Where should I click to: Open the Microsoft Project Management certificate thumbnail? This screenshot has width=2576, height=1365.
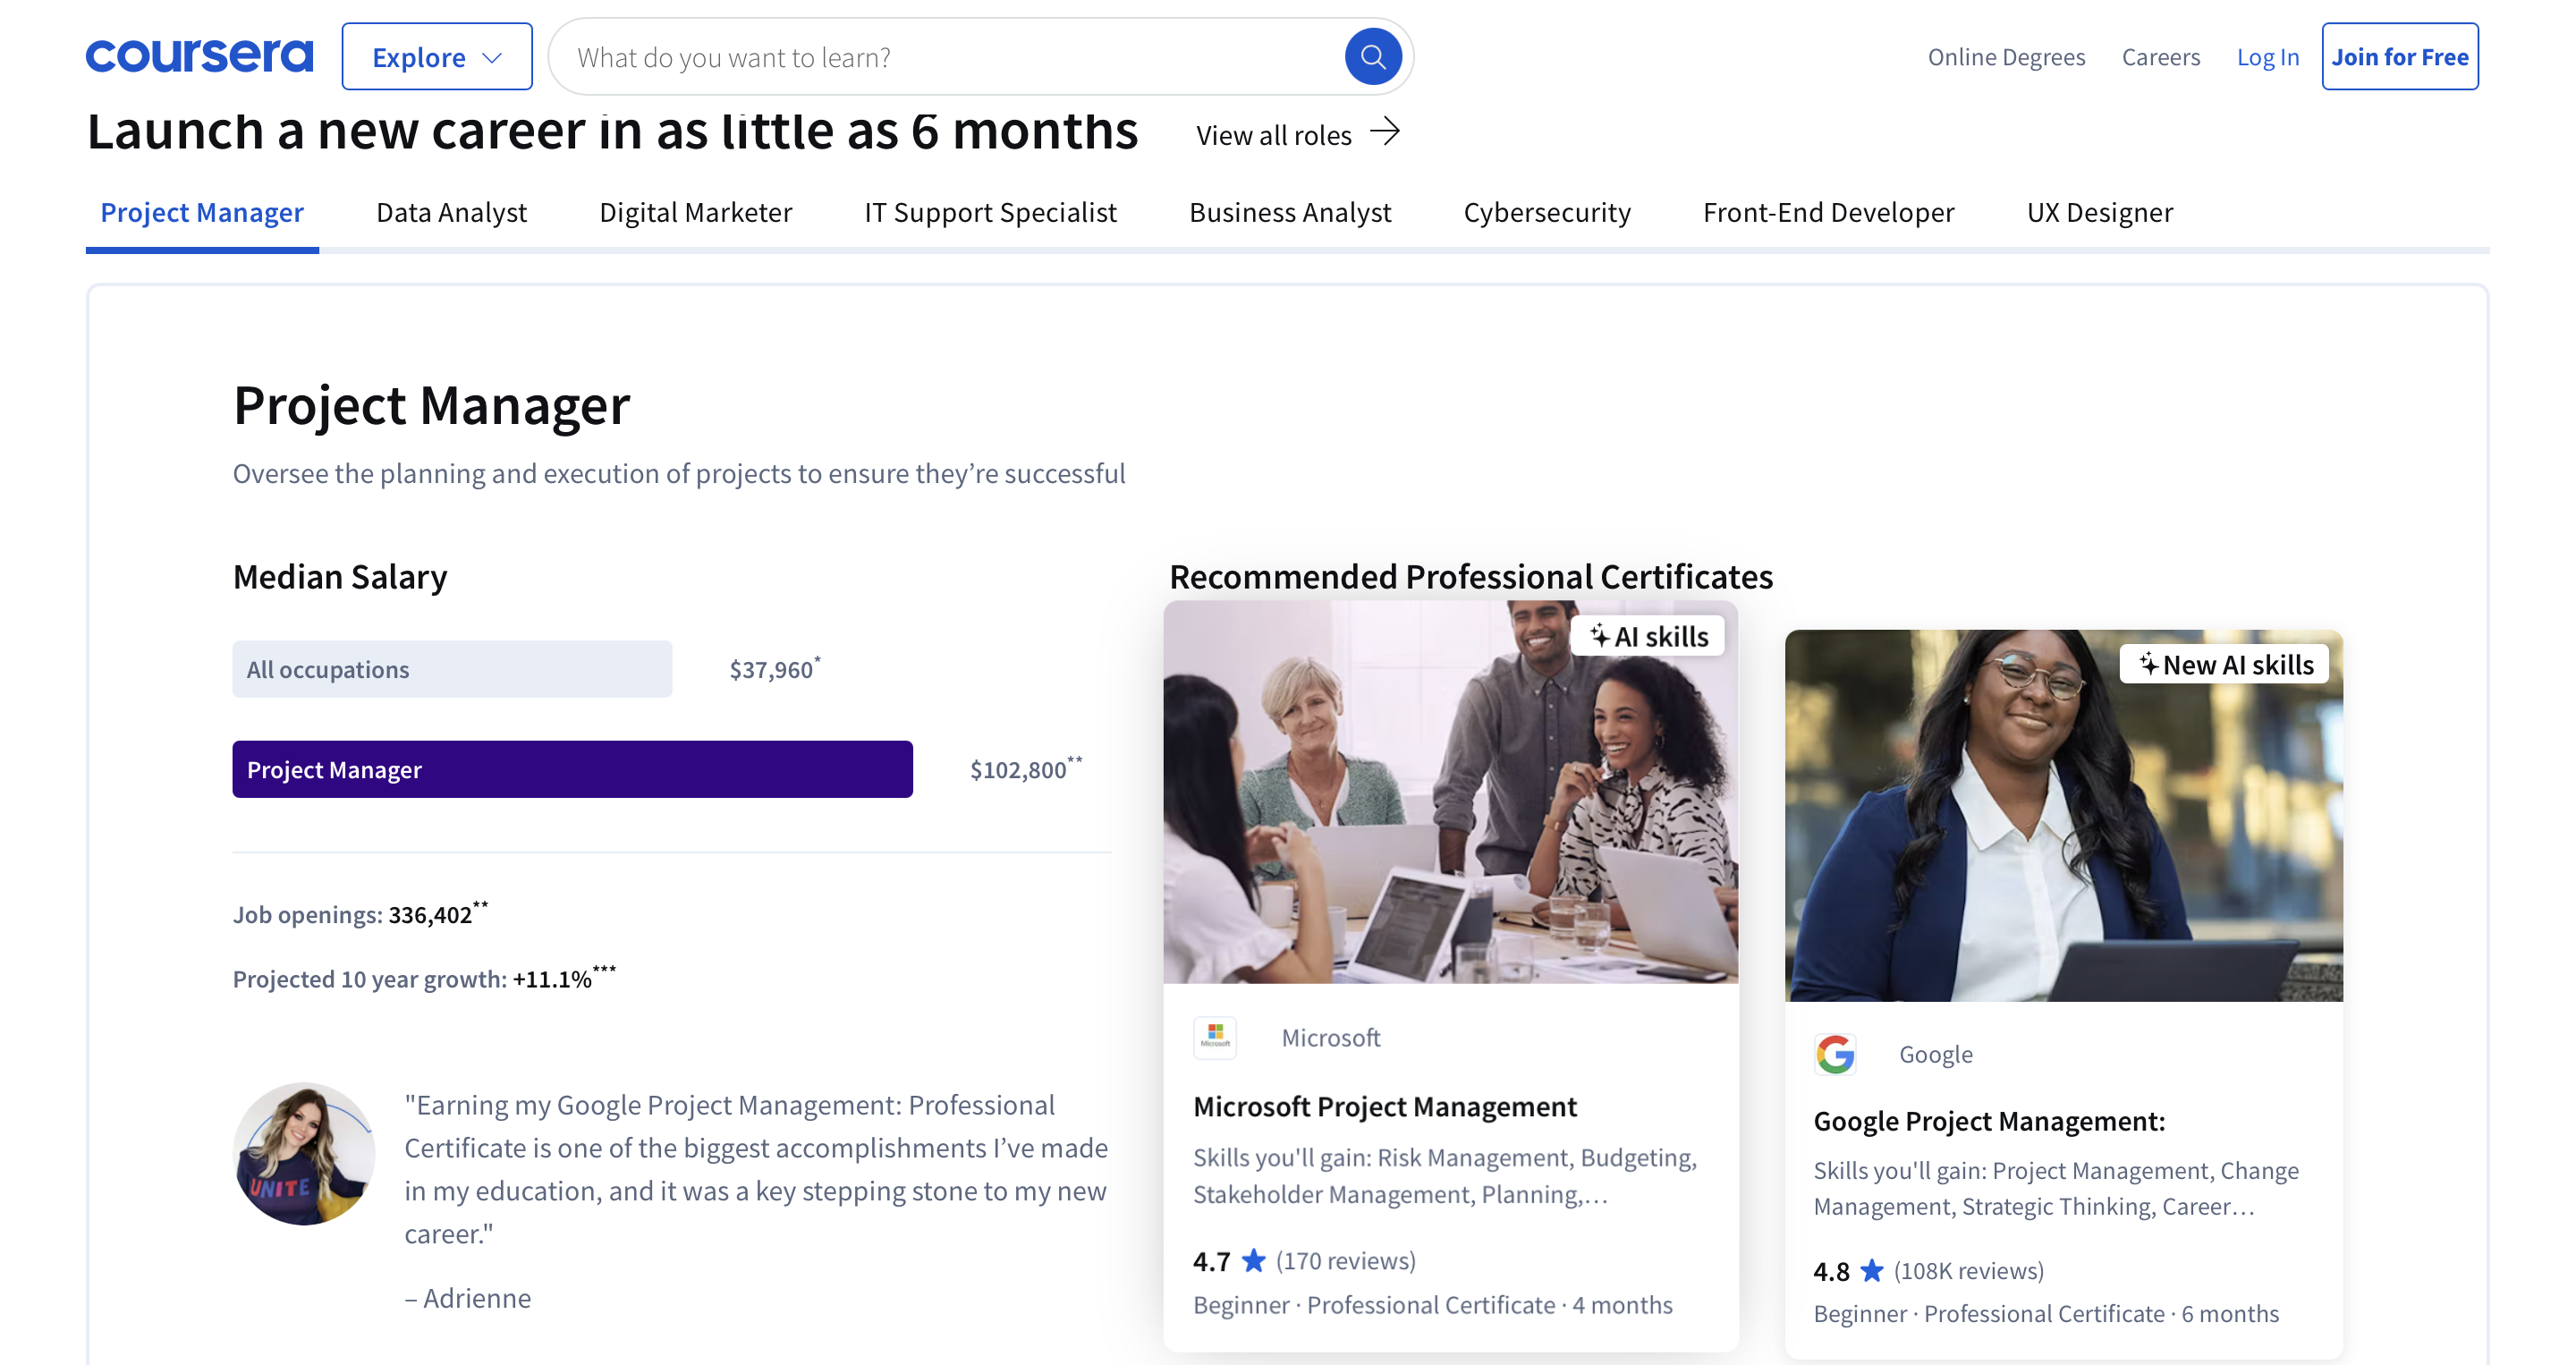1450,792
